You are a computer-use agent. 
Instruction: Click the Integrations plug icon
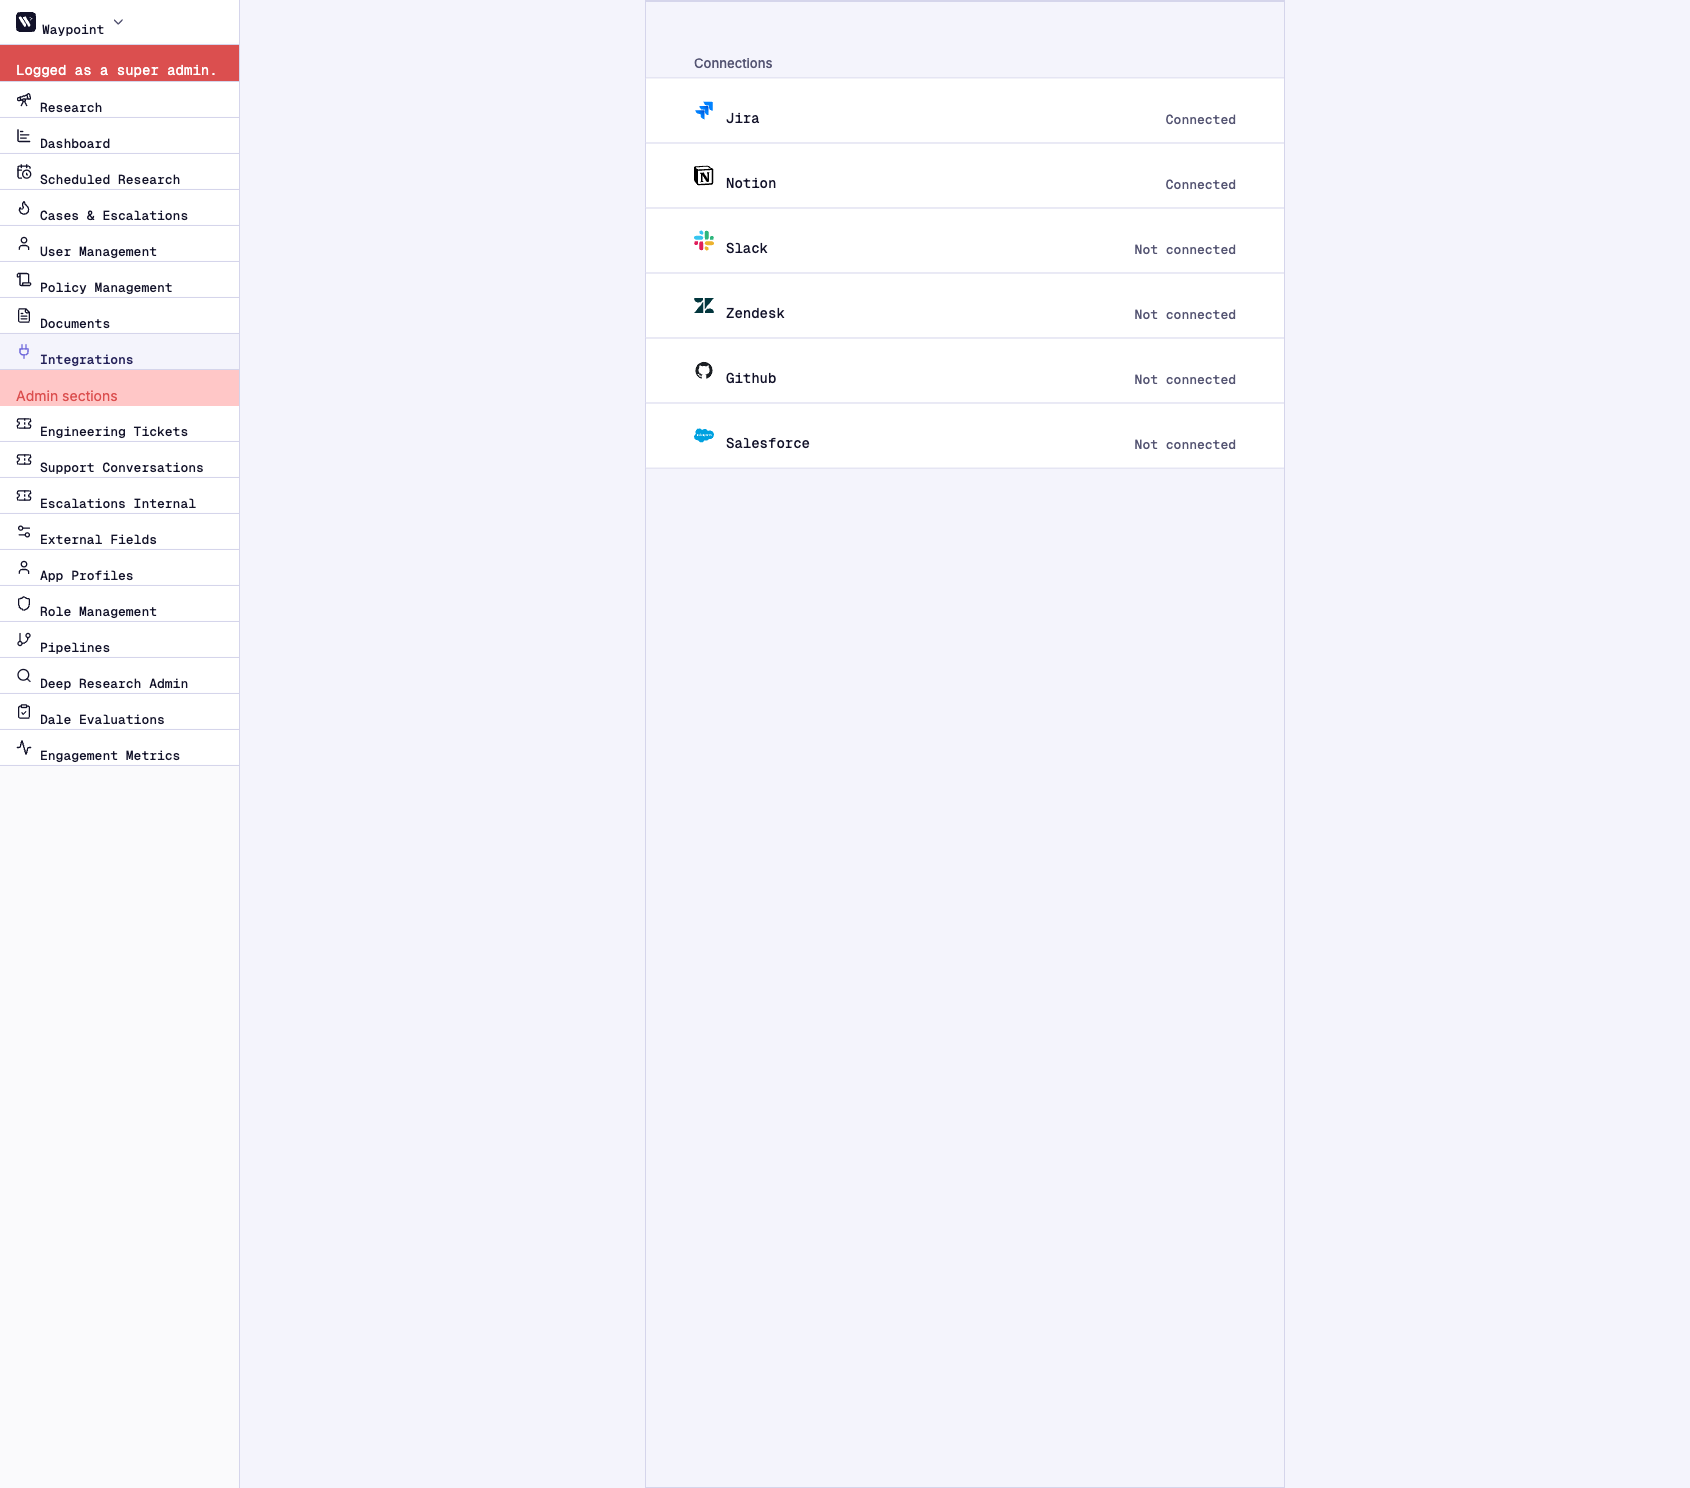[x=24, y=352]
